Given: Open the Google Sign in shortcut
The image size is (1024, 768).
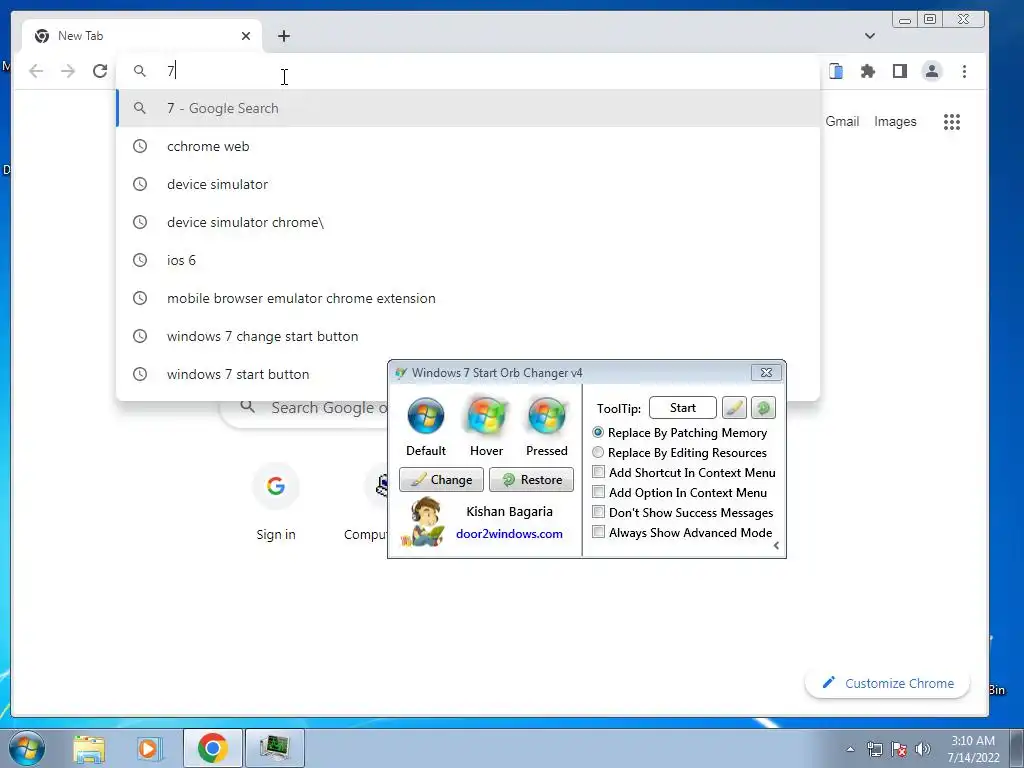Looking at the screenshot, I should (x=276, y=502).
